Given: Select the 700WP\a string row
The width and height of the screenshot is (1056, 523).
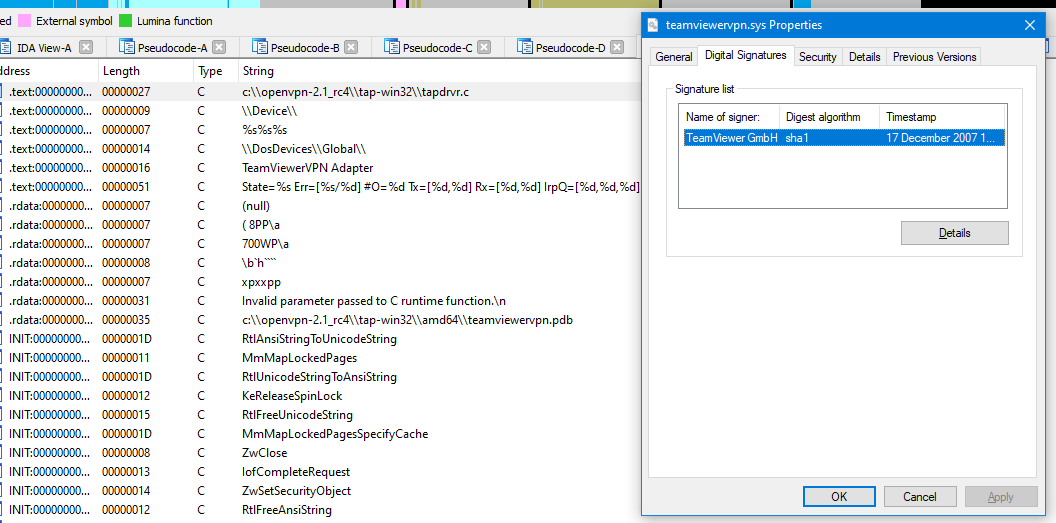Looking at the screenshot, I should click(320, 243).
